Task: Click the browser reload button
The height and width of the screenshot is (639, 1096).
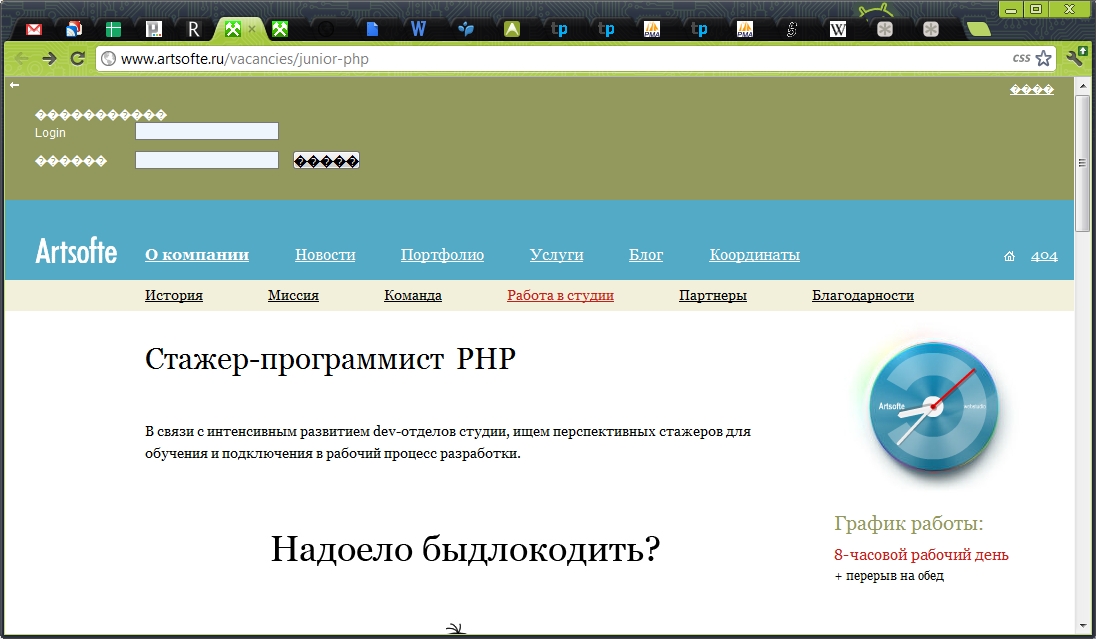Action: (78, 59)
